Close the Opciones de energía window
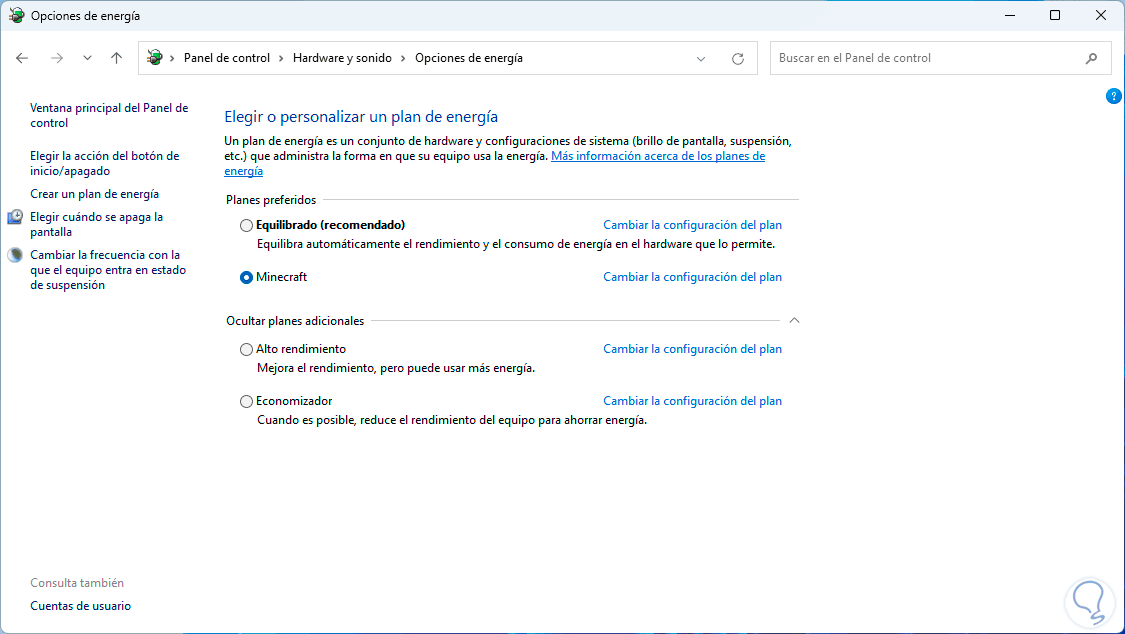 click(1101, 15)
